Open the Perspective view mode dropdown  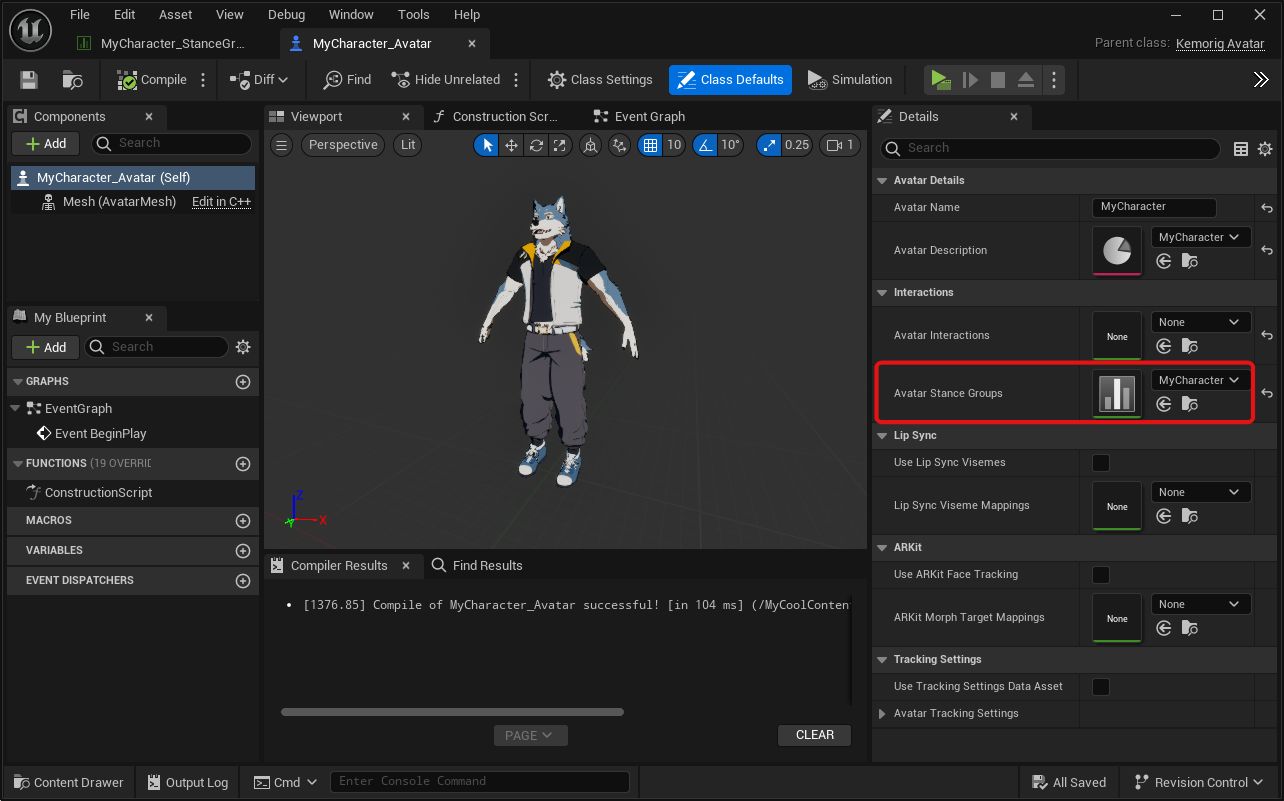click(343, 145)
